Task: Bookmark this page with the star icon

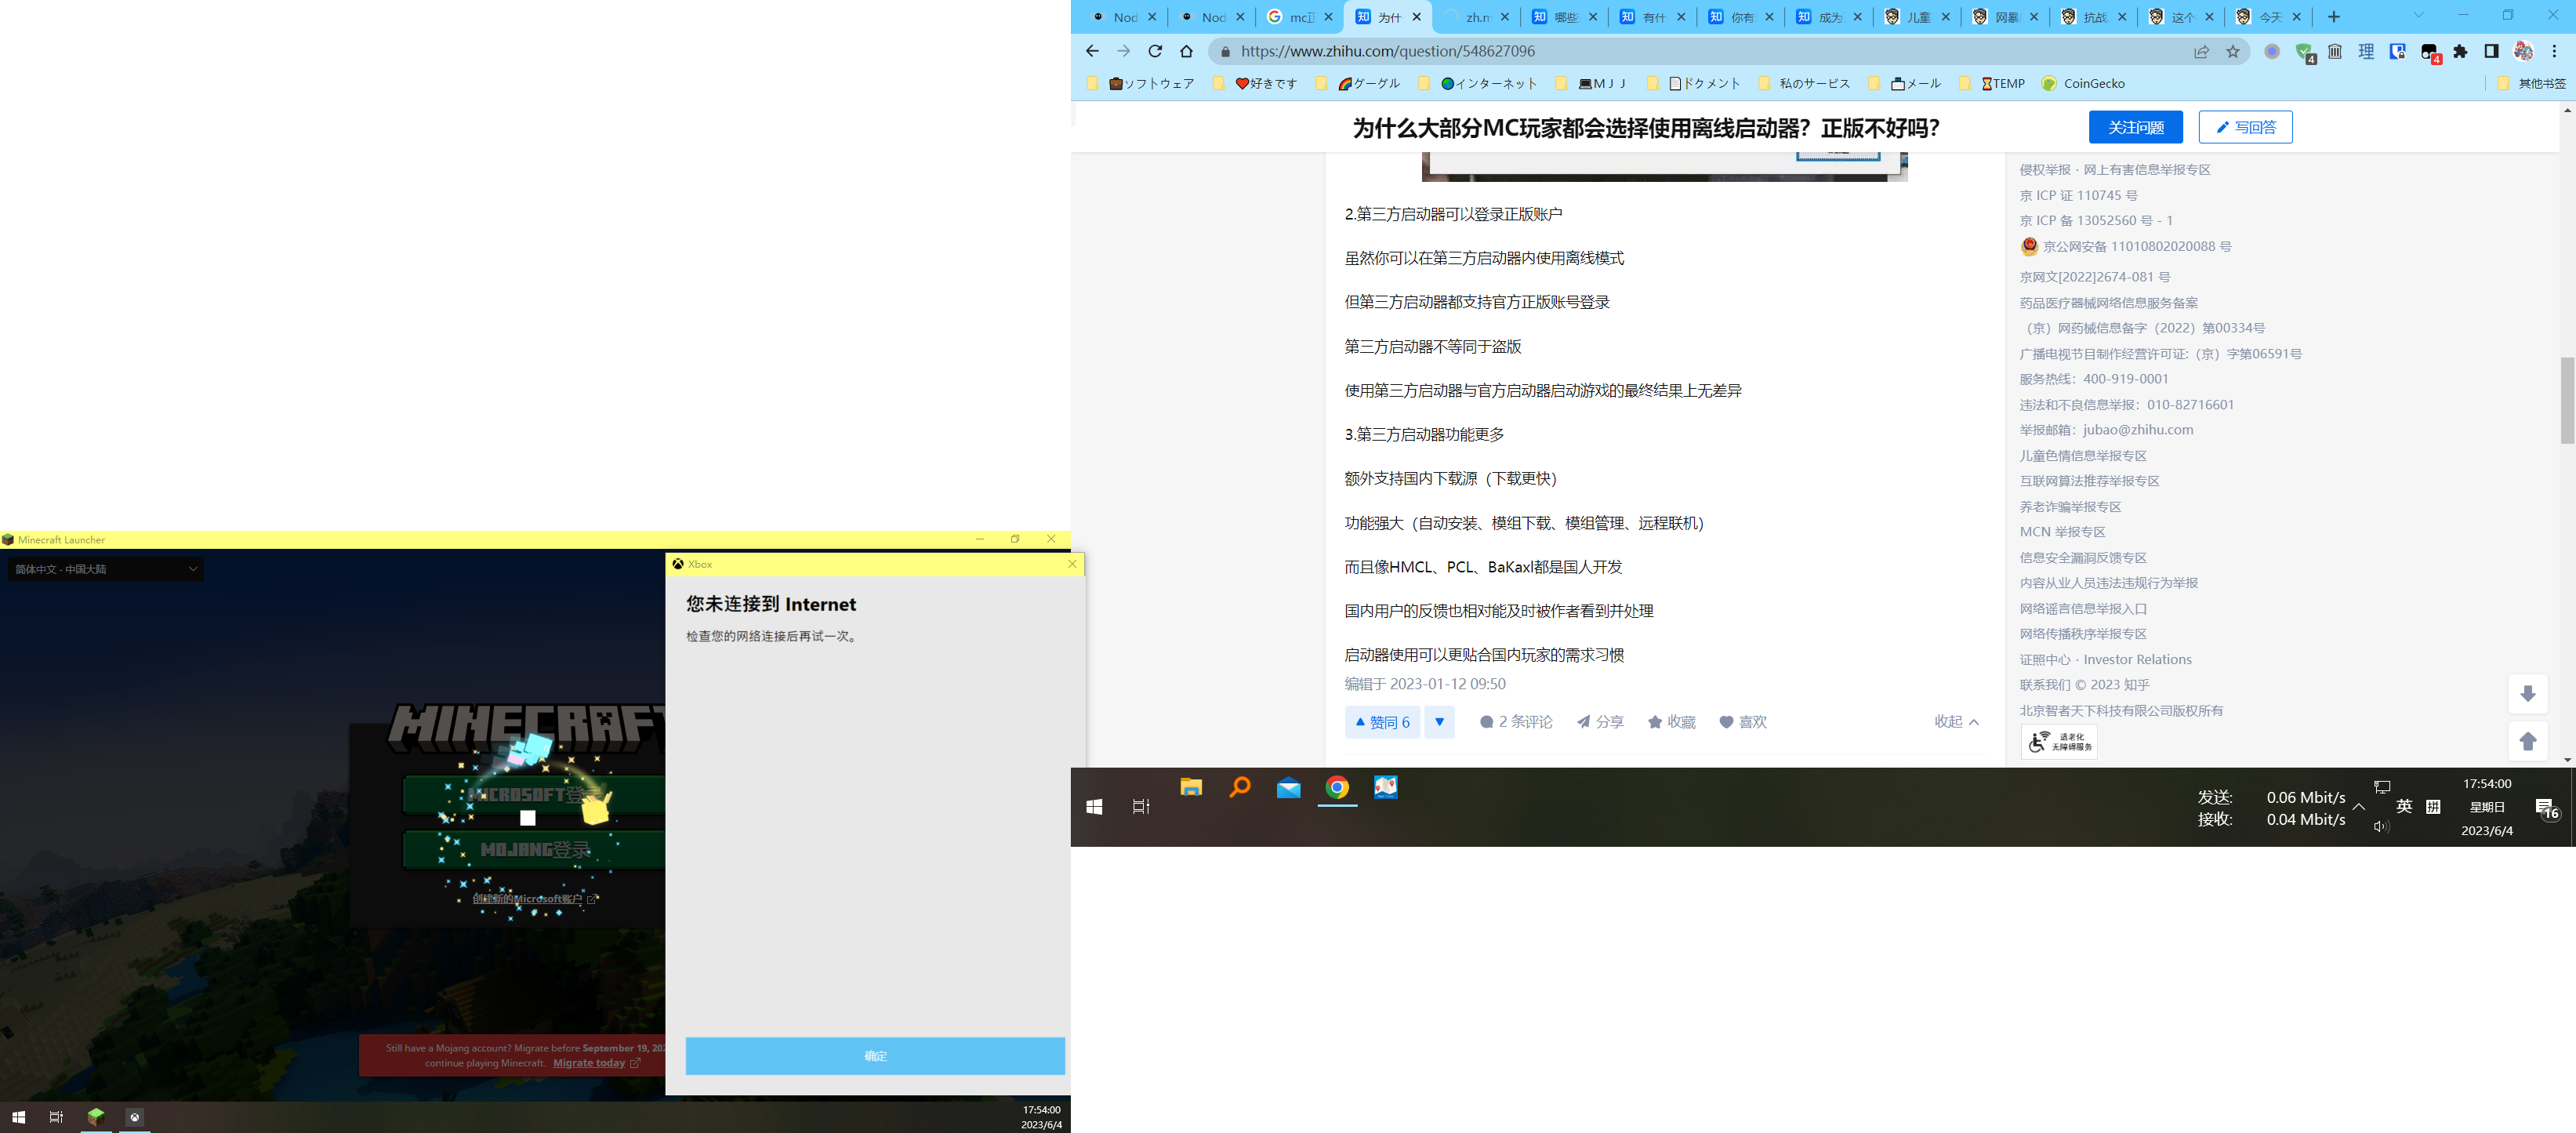Action: pyautogui.click(x=2233, y=51)
